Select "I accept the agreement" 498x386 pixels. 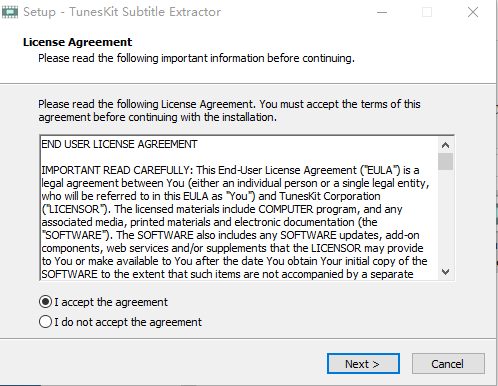(103, 302)
